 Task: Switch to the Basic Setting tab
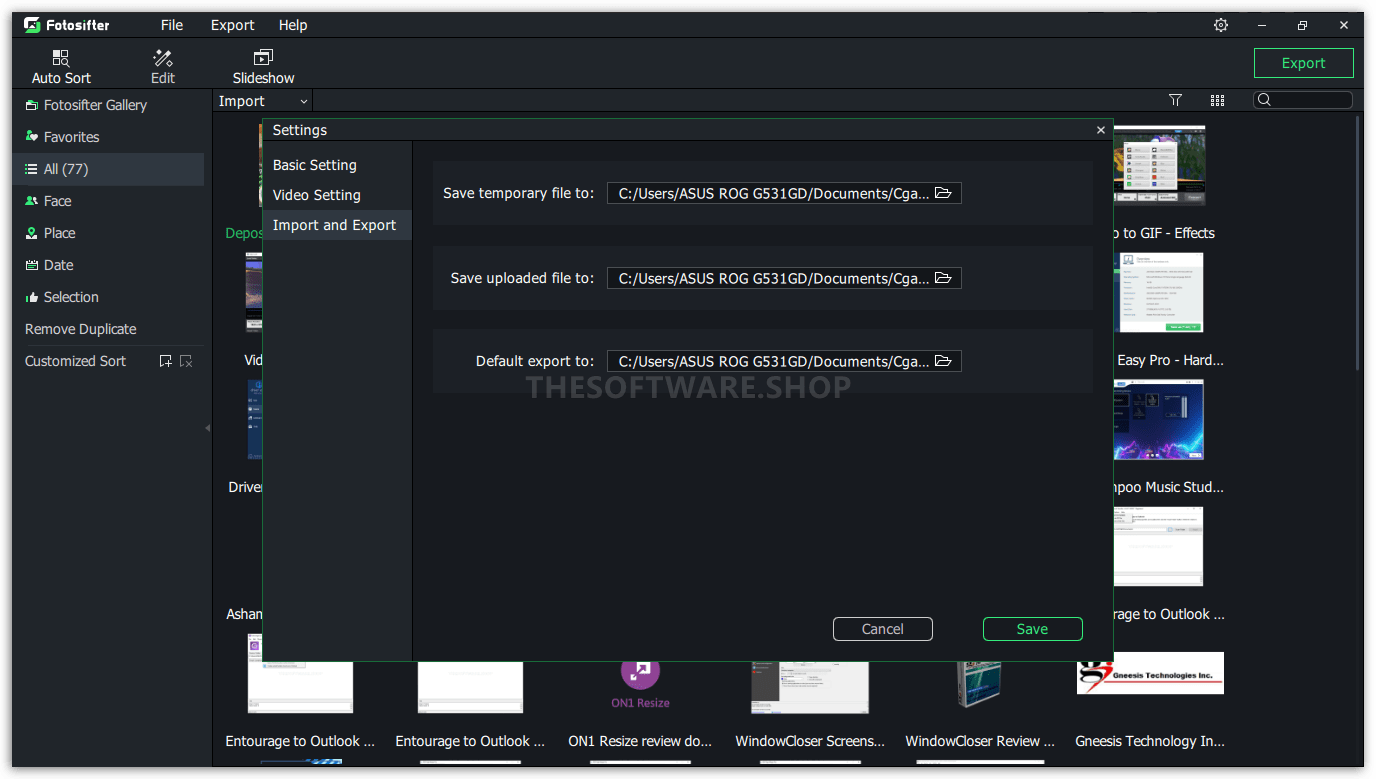(x=314, y=164)
